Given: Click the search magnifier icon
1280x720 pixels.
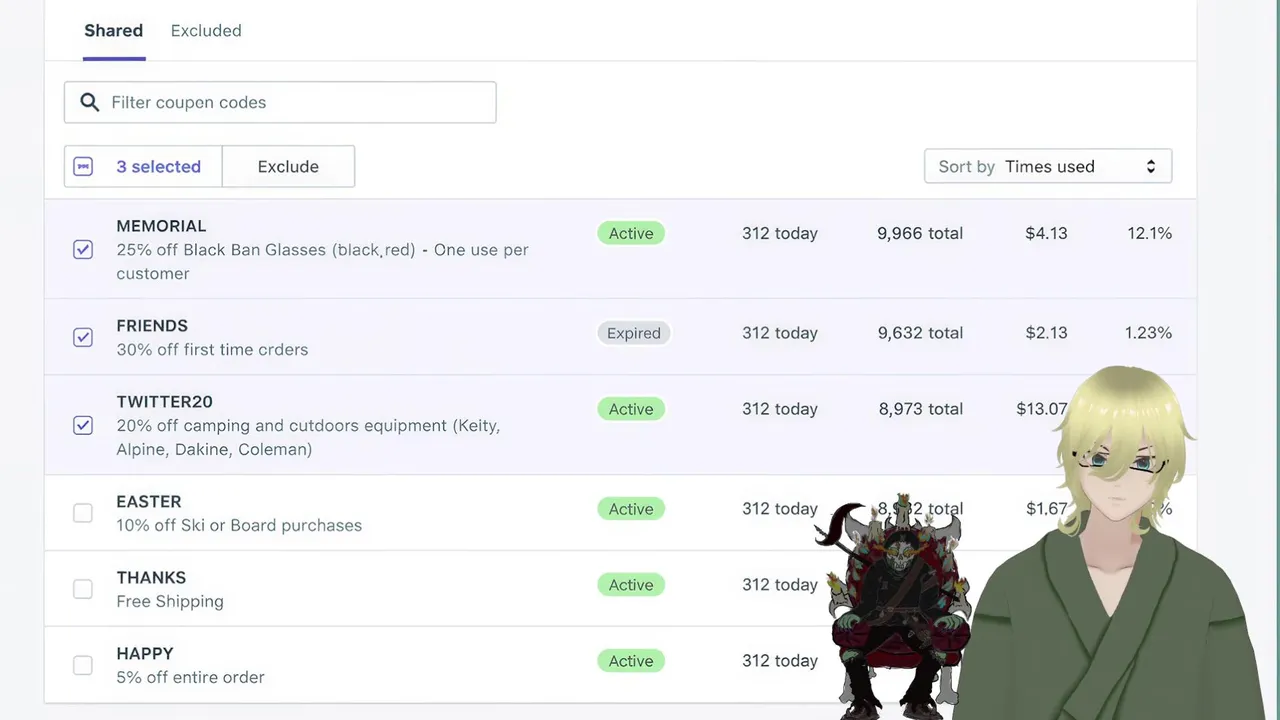Looking at the screenshot, I should (90, 102).
